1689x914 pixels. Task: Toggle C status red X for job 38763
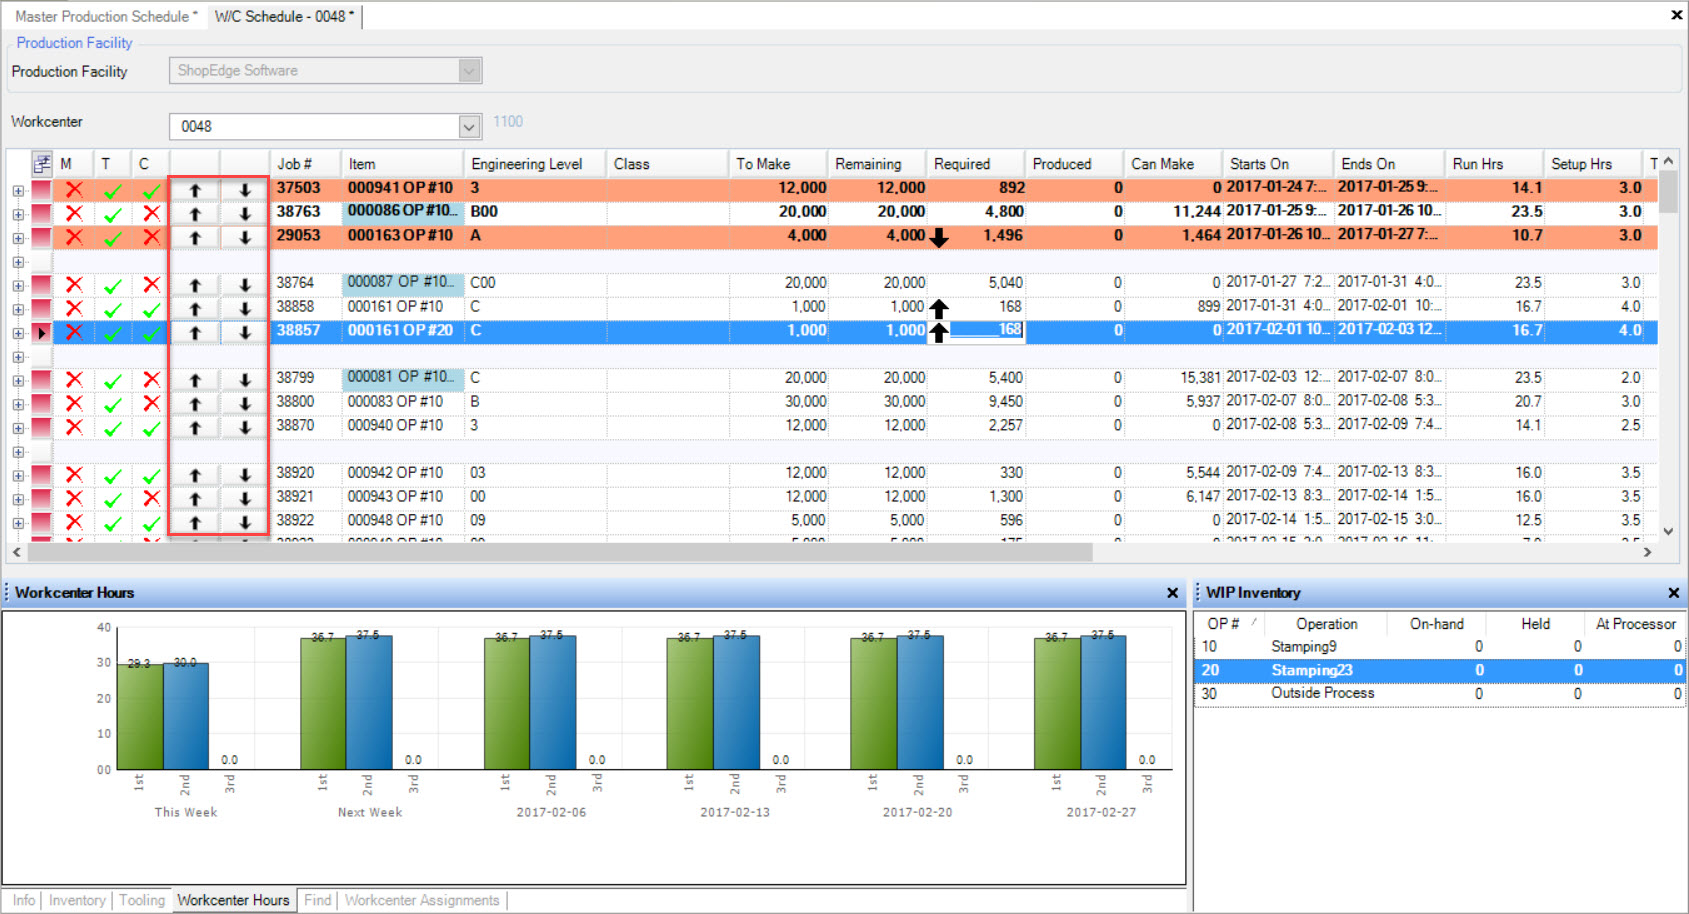151,213
